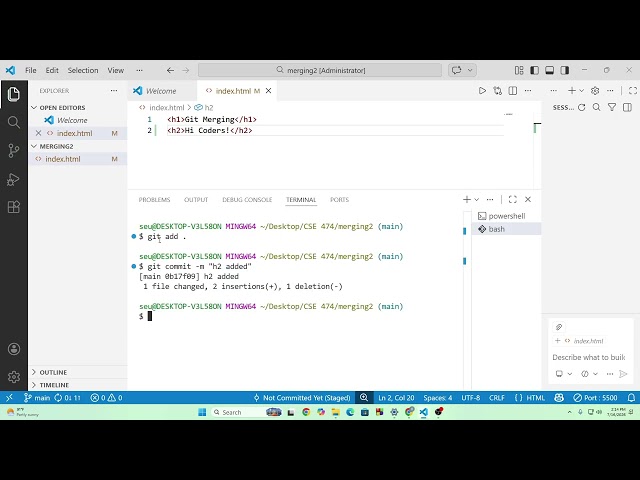
Task: Click the Go Forward arrow in the title bar
Action: pyautogui.click(x=186, y=70)
